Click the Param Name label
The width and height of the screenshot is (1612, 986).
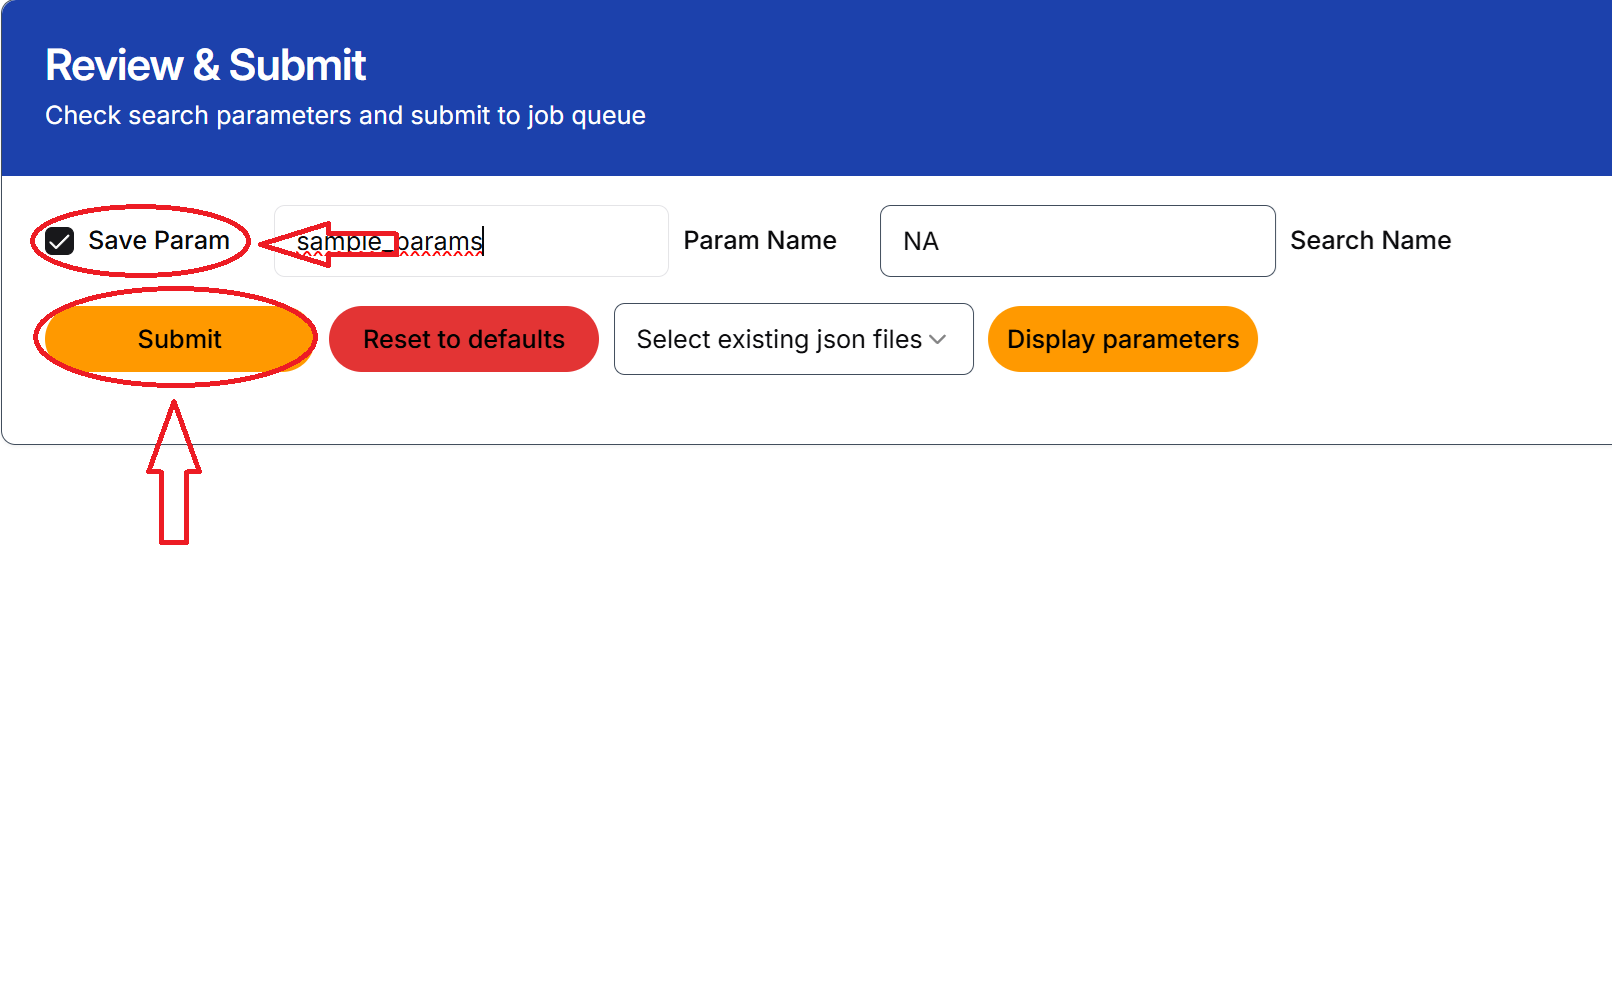[759, 241]
